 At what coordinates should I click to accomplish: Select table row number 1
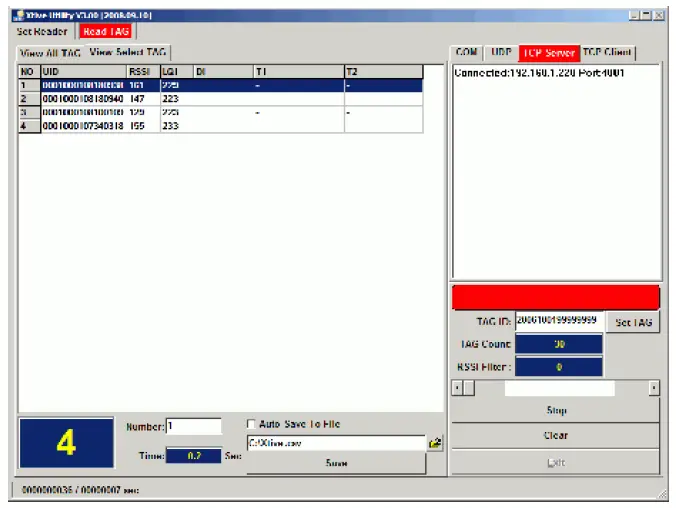click(221, 85)
